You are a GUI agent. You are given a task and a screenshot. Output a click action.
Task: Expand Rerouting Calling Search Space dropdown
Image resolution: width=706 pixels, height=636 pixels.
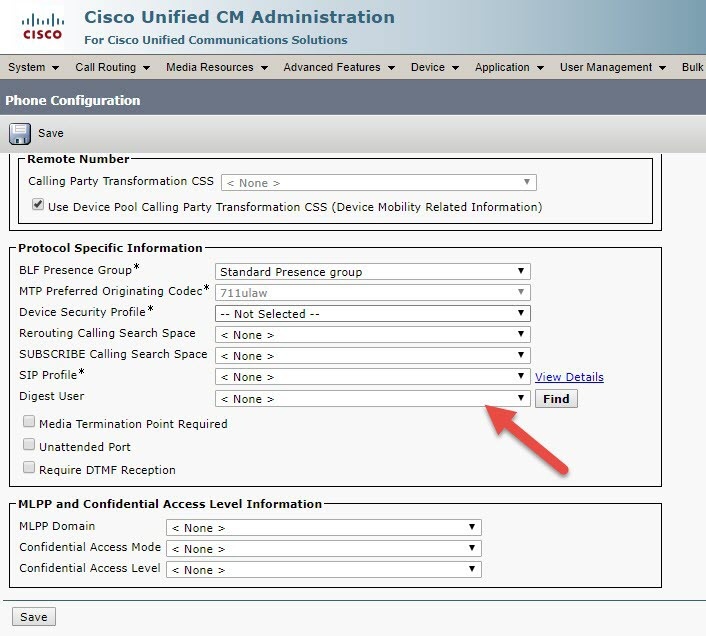coord(373,334)
